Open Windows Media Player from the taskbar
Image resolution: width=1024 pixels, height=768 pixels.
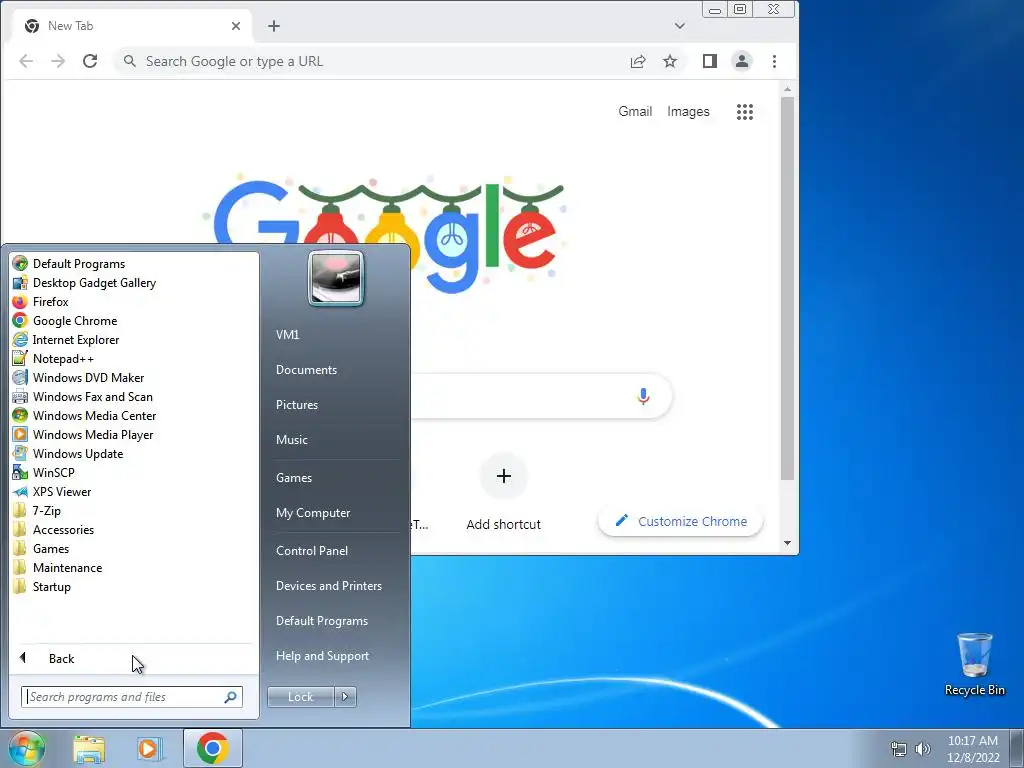pos(149,749)
